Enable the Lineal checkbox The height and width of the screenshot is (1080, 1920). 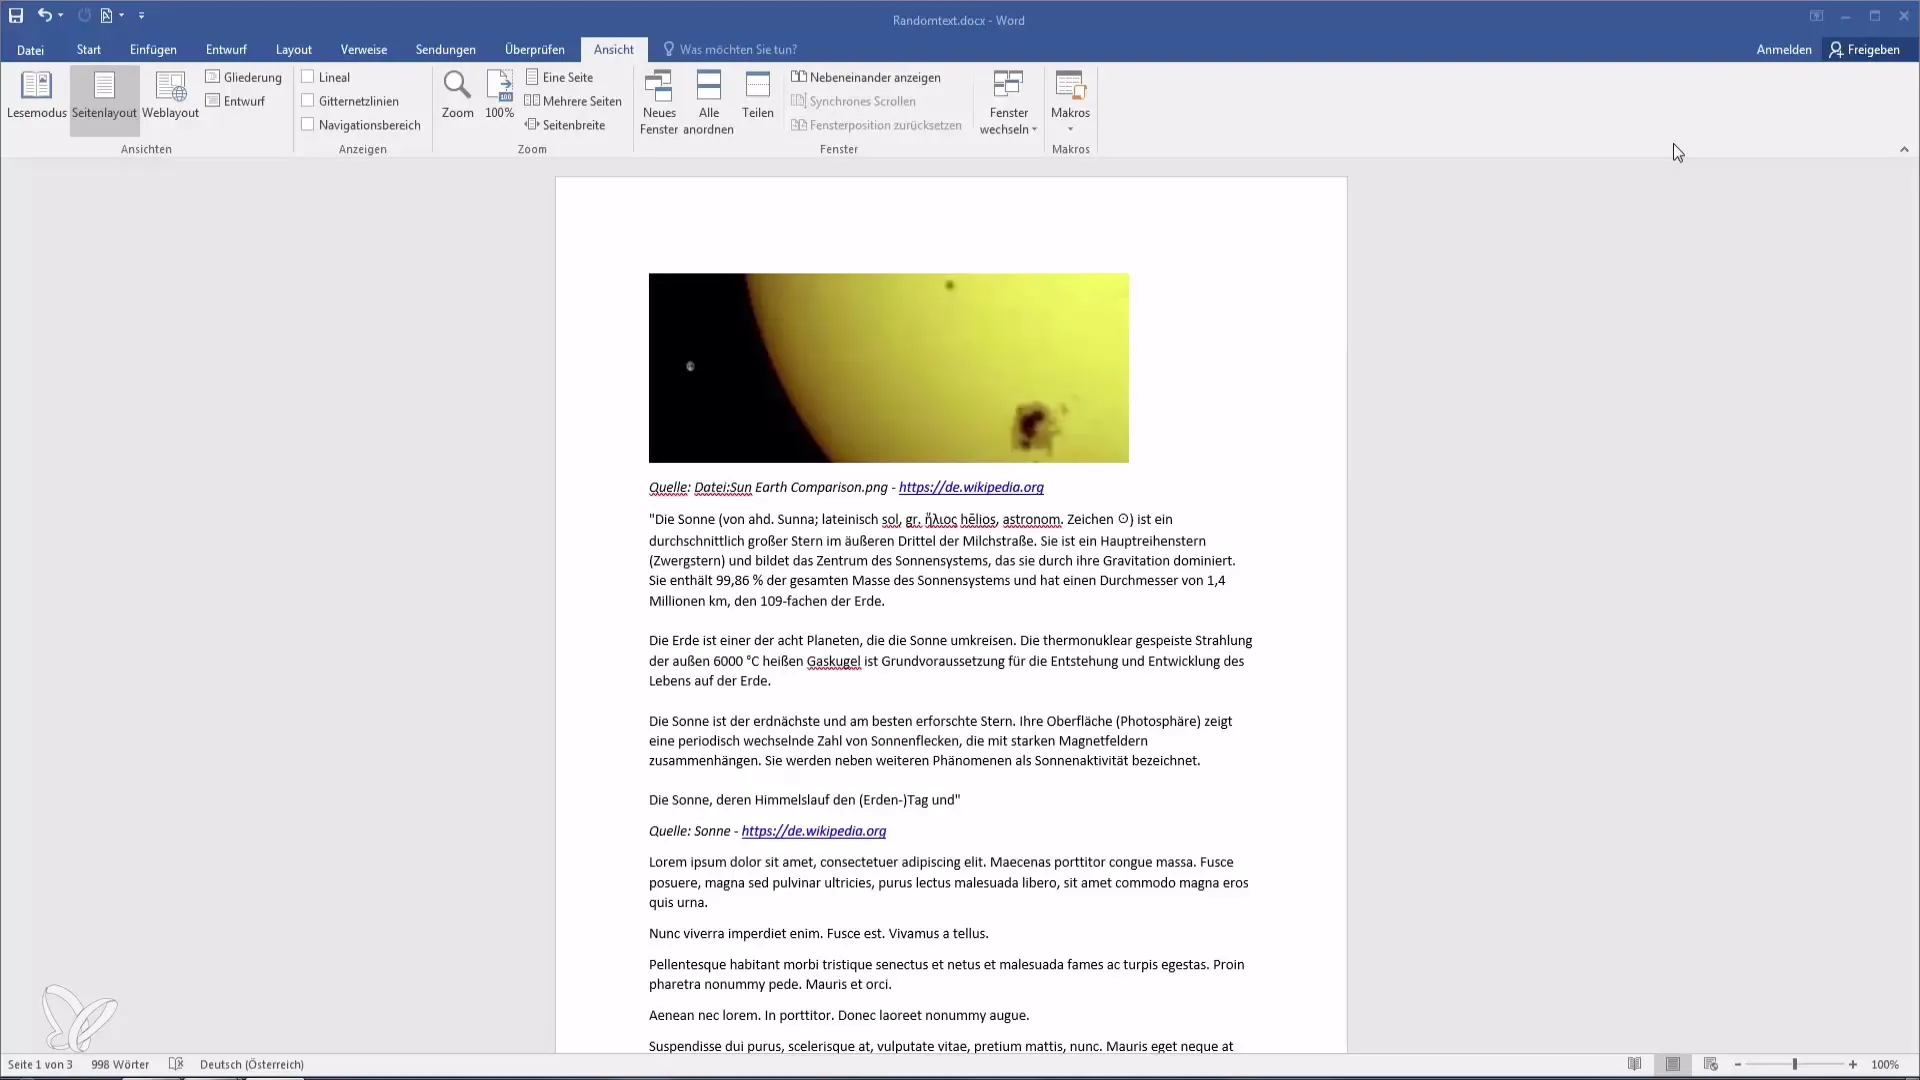308,77
